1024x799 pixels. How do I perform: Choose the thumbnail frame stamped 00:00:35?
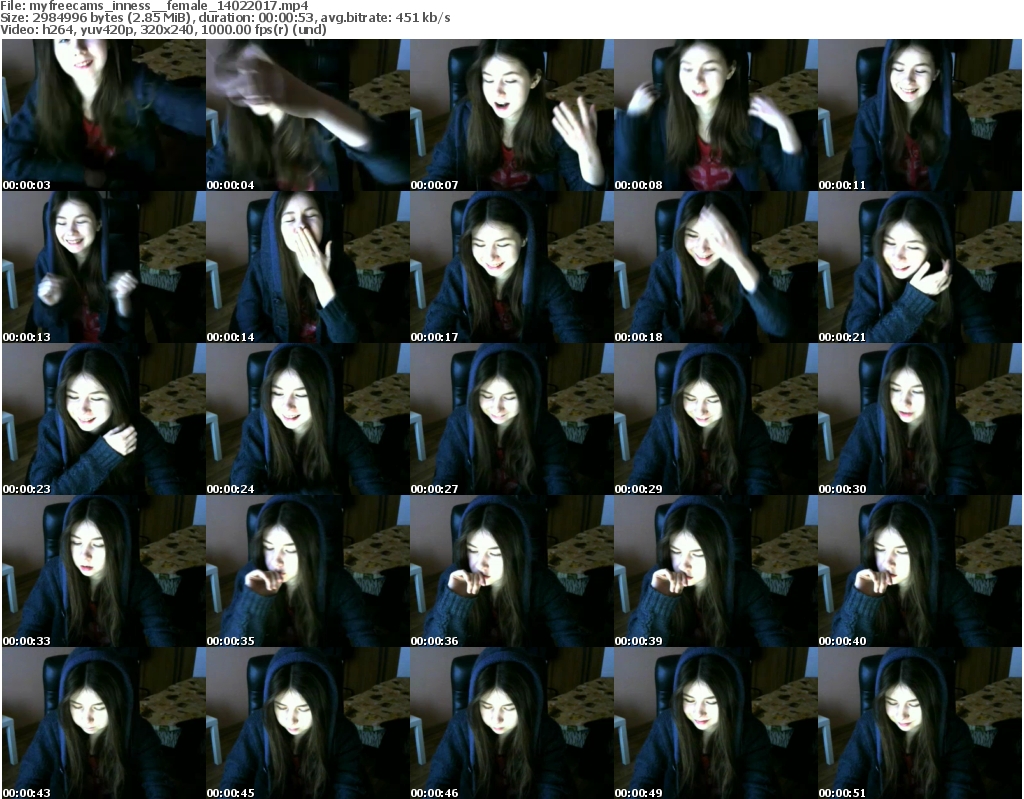(x=308, y=571)
